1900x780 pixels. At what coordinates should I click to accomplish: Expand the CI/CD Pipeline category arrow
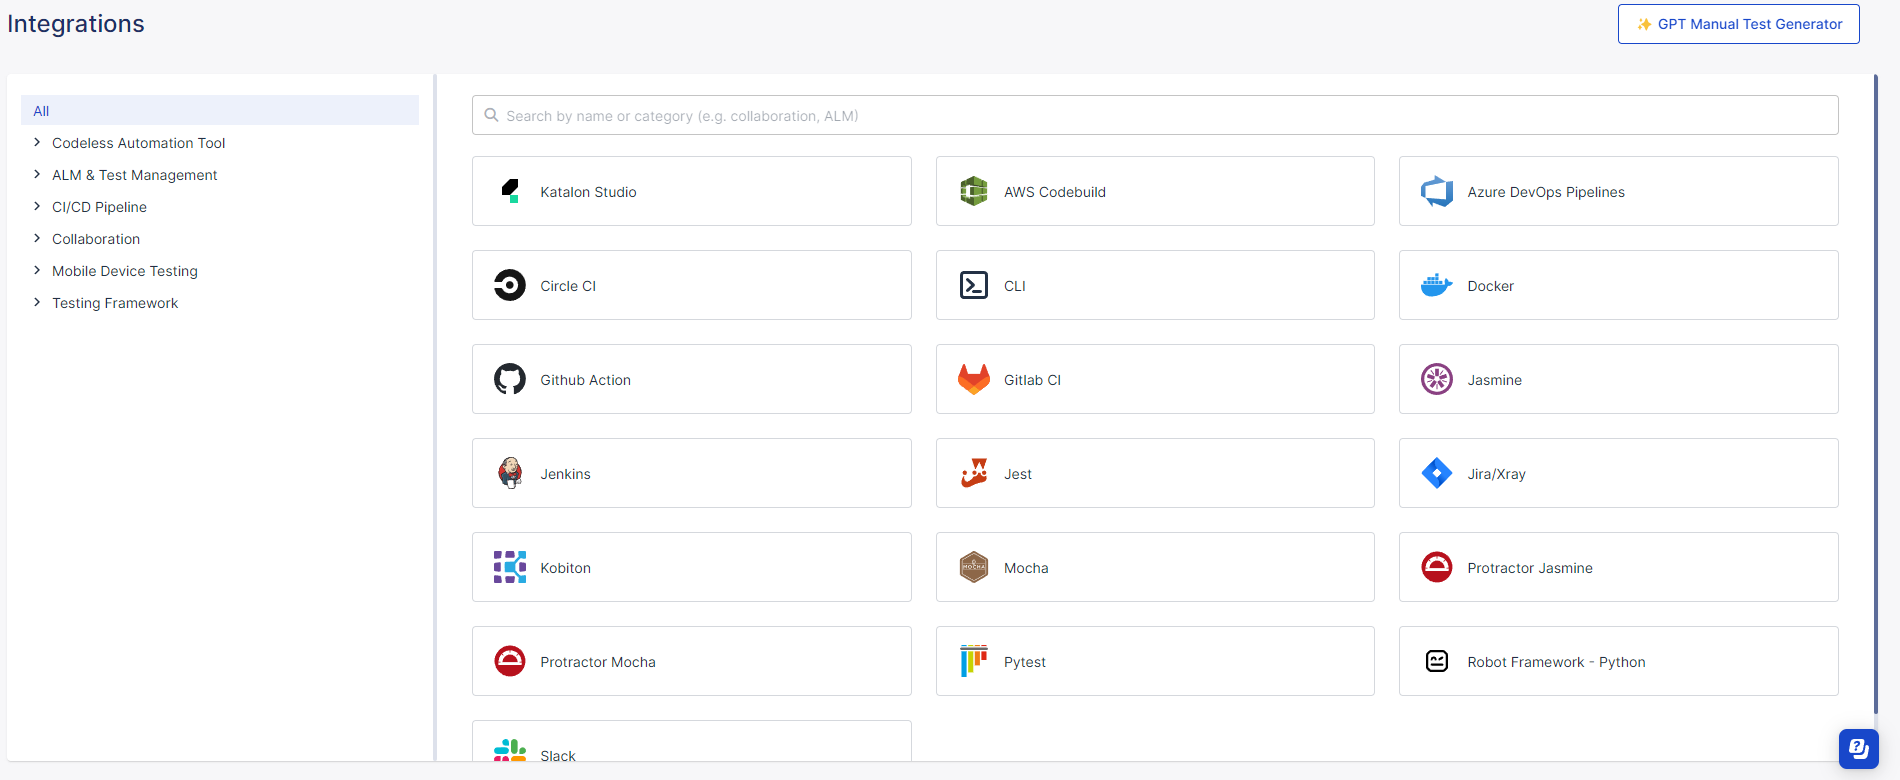(x=37, y=207)
